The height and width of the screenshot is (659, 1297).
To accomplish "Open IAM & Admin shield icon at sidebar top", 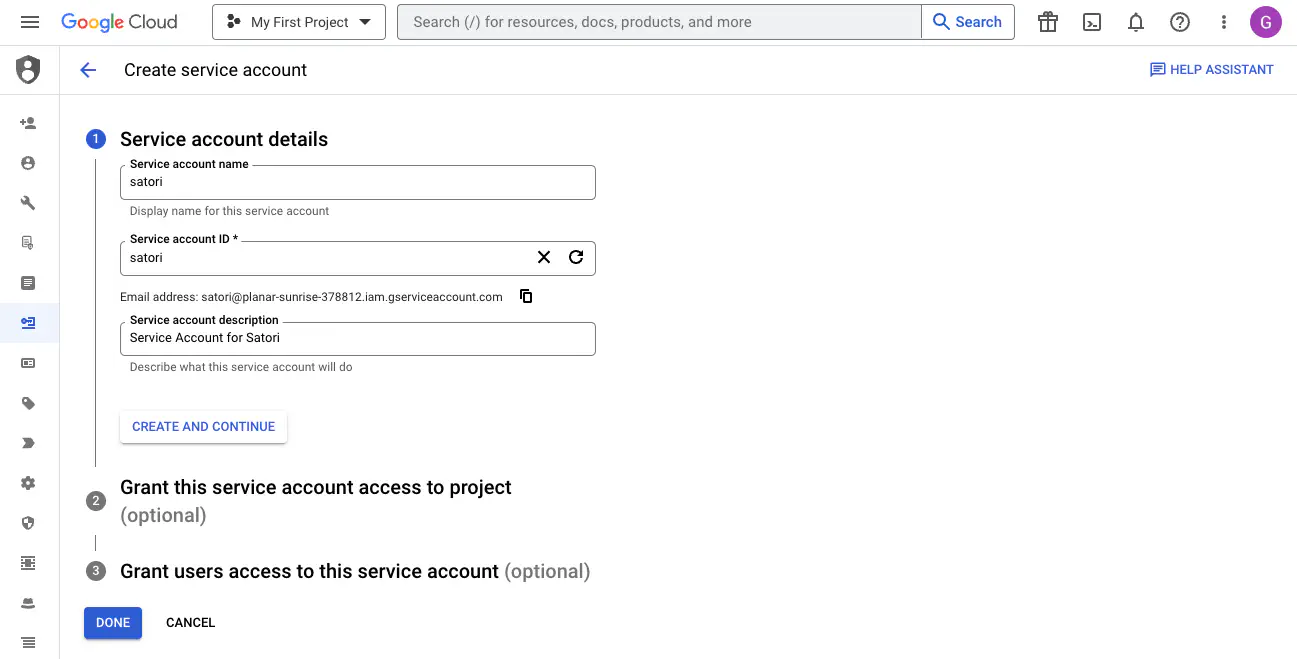I will (28, 69).
